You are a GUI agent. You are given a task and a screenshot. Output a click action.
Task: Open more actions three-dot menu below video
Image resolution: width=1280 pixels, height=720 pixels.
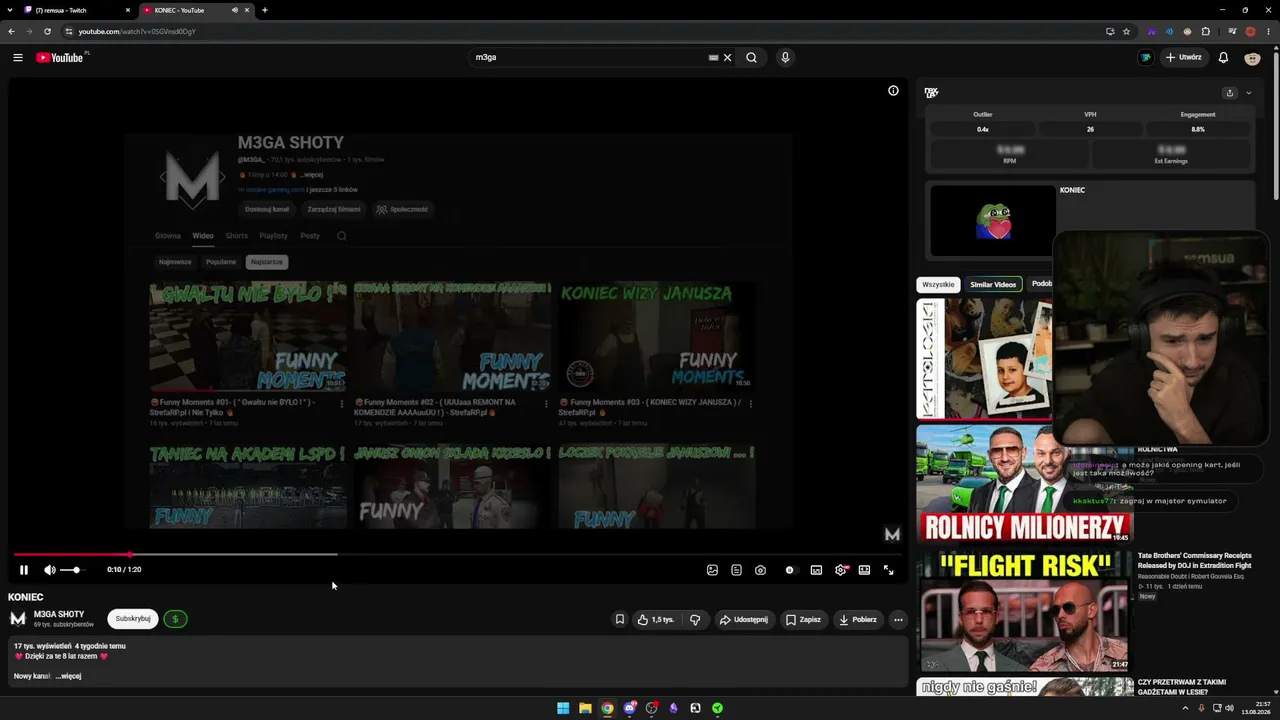pyautogui.click(x=898, y=620)
